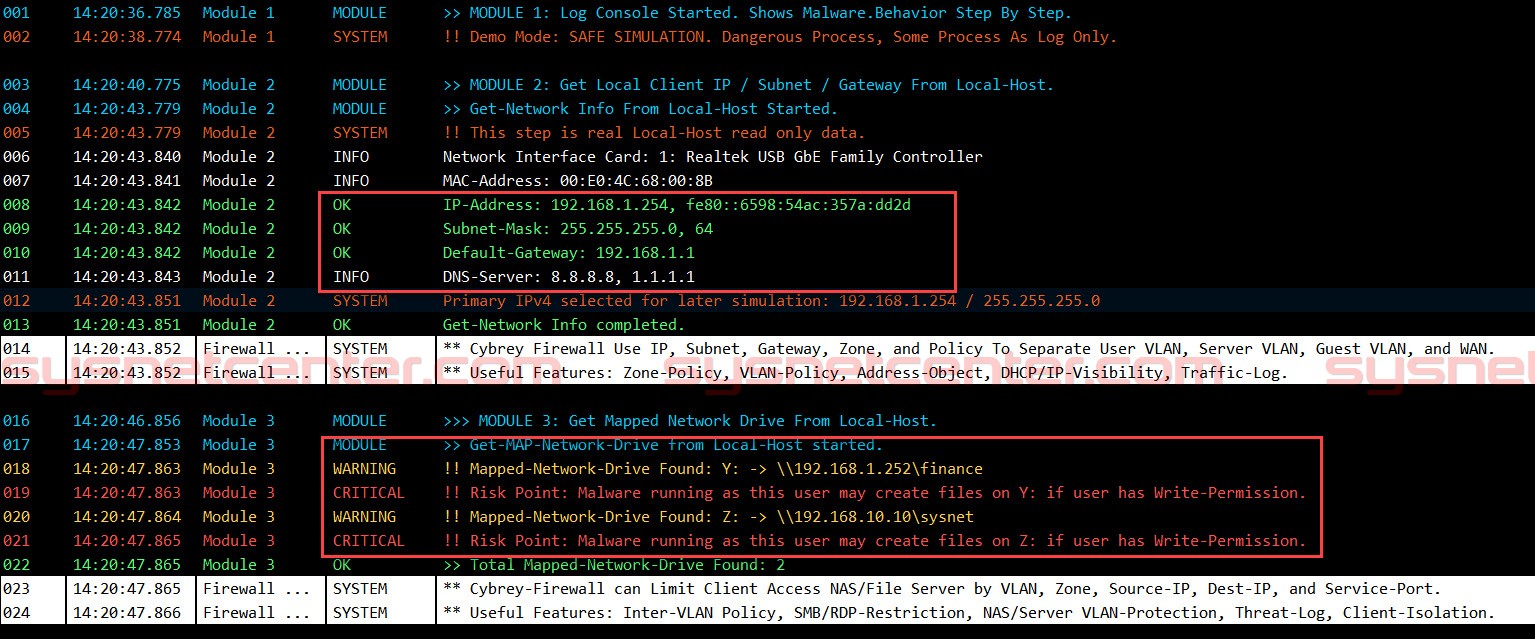Select the 'Risk Point' message about drive Y:
The image size is (1535, 639).
(874, 493)
